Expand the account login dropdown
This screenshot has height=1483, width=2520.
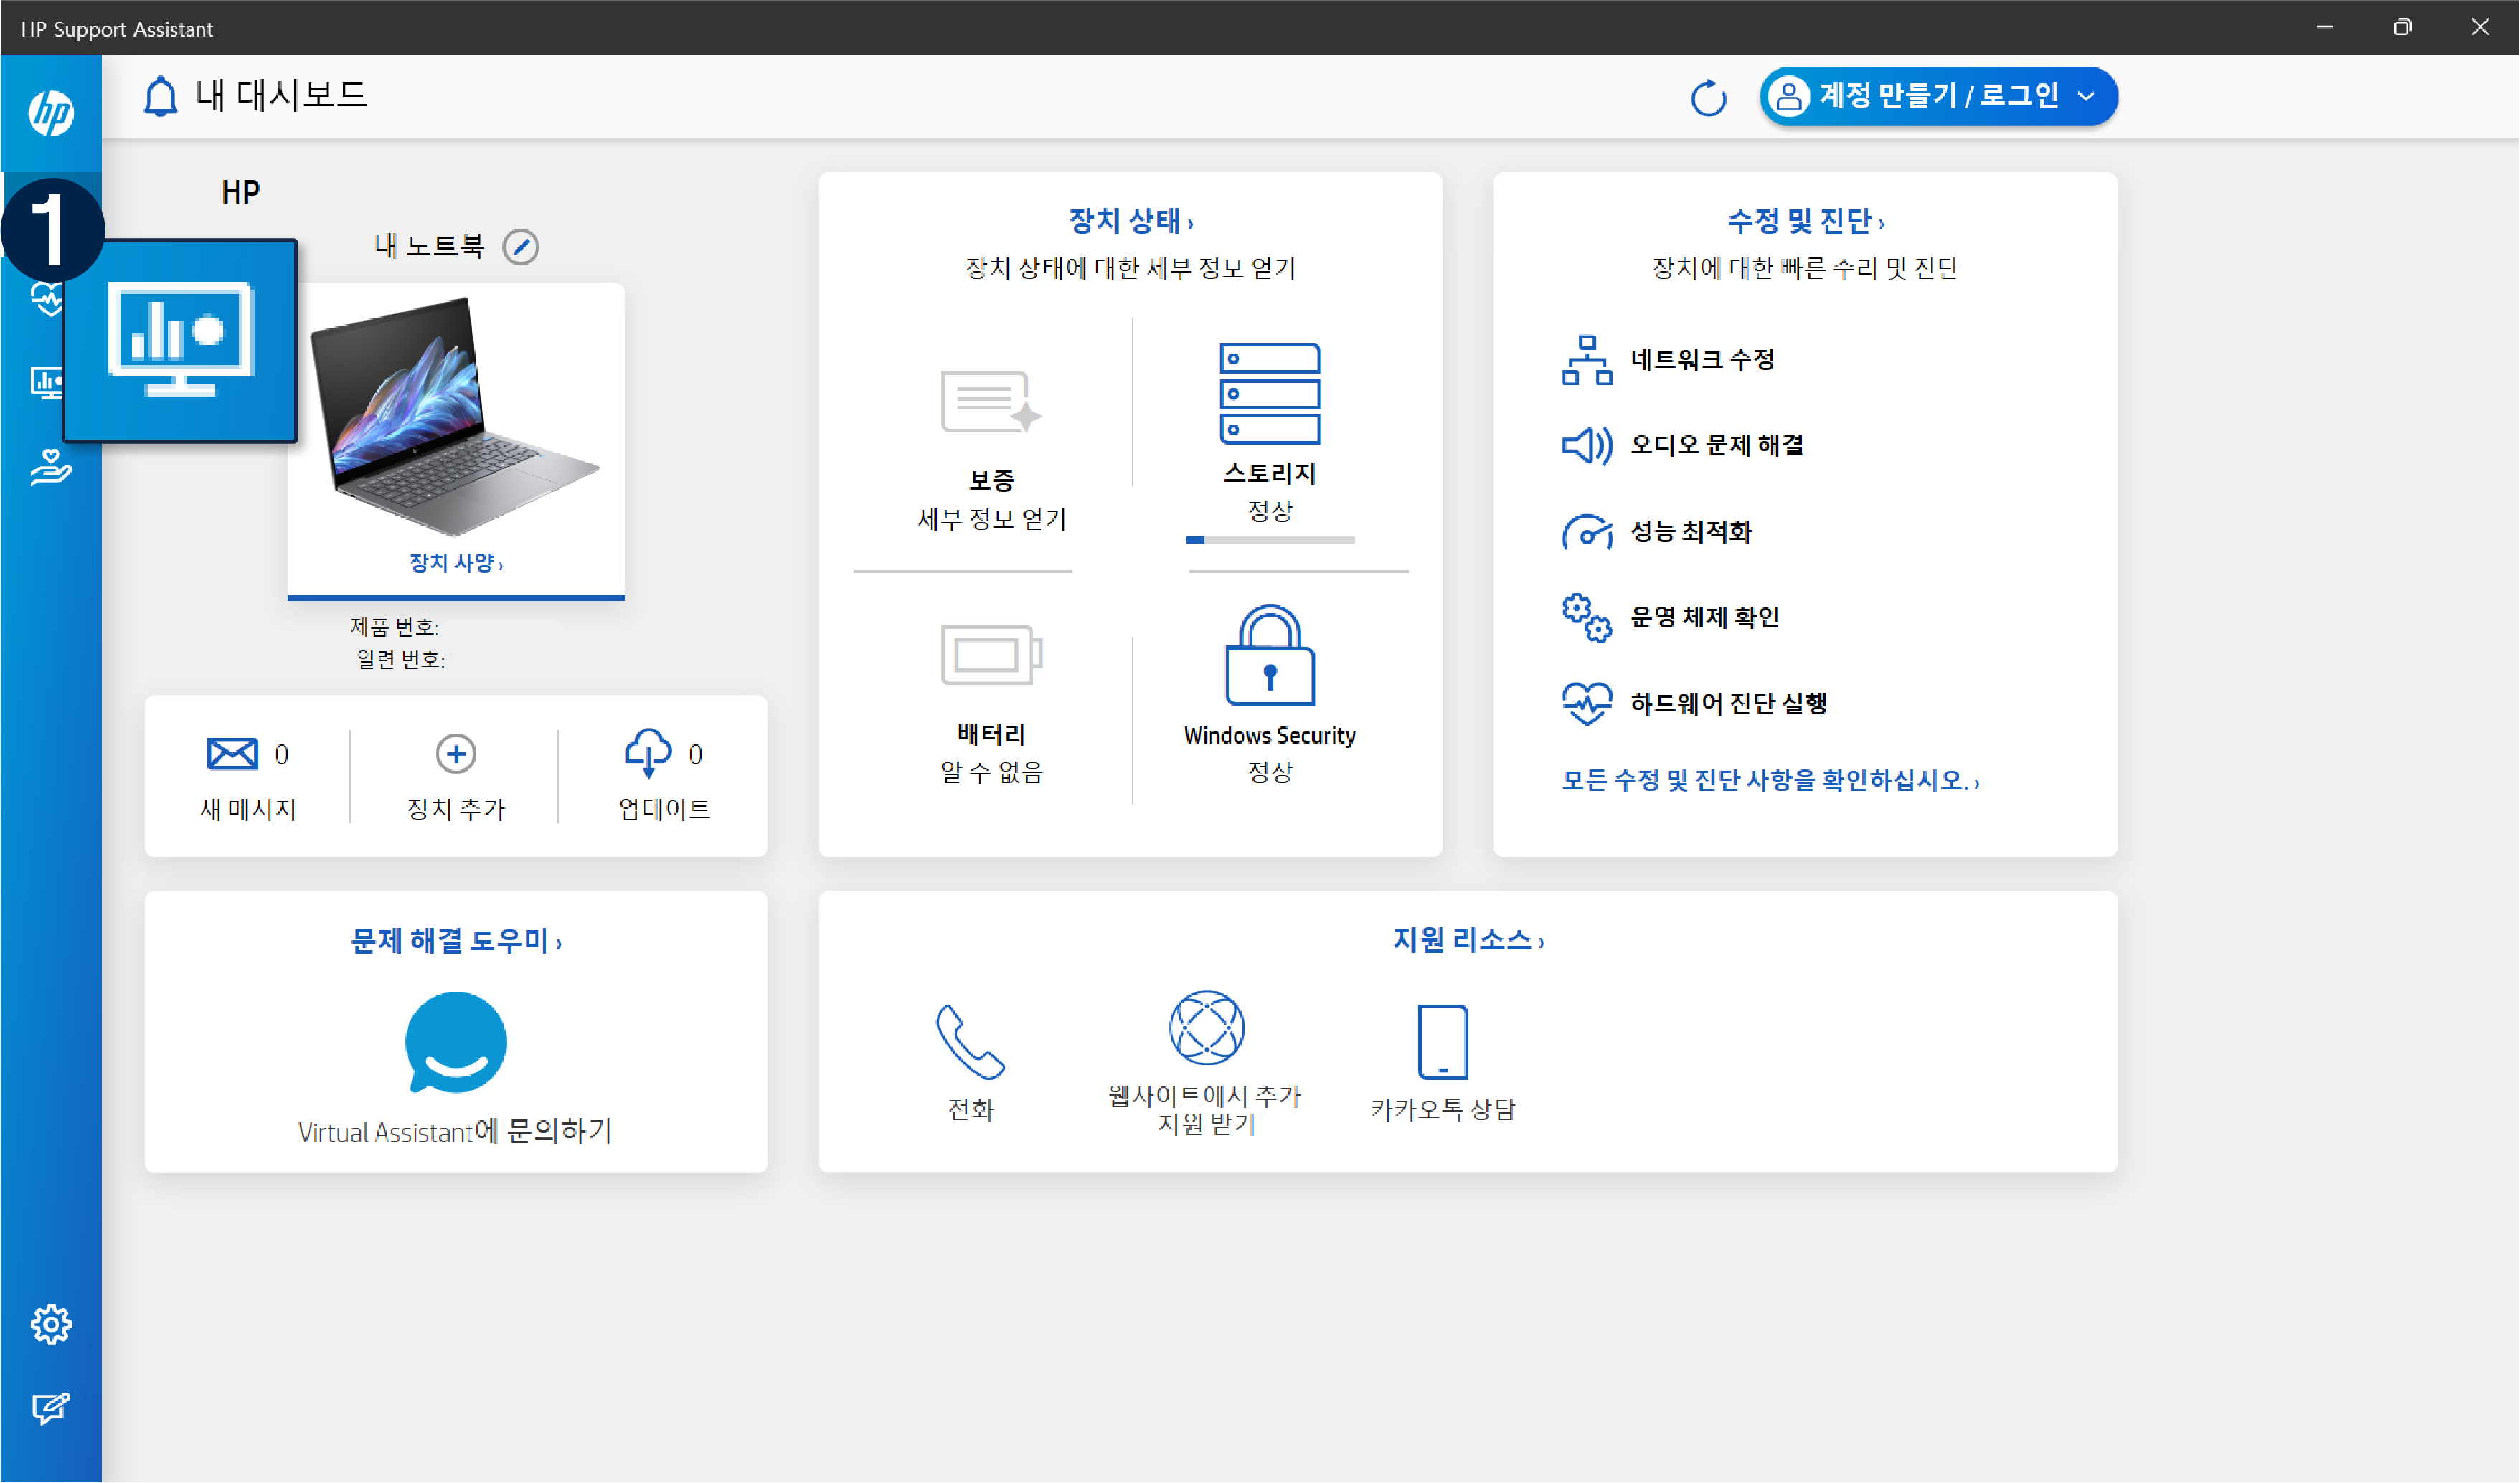tap(2086, 97)
